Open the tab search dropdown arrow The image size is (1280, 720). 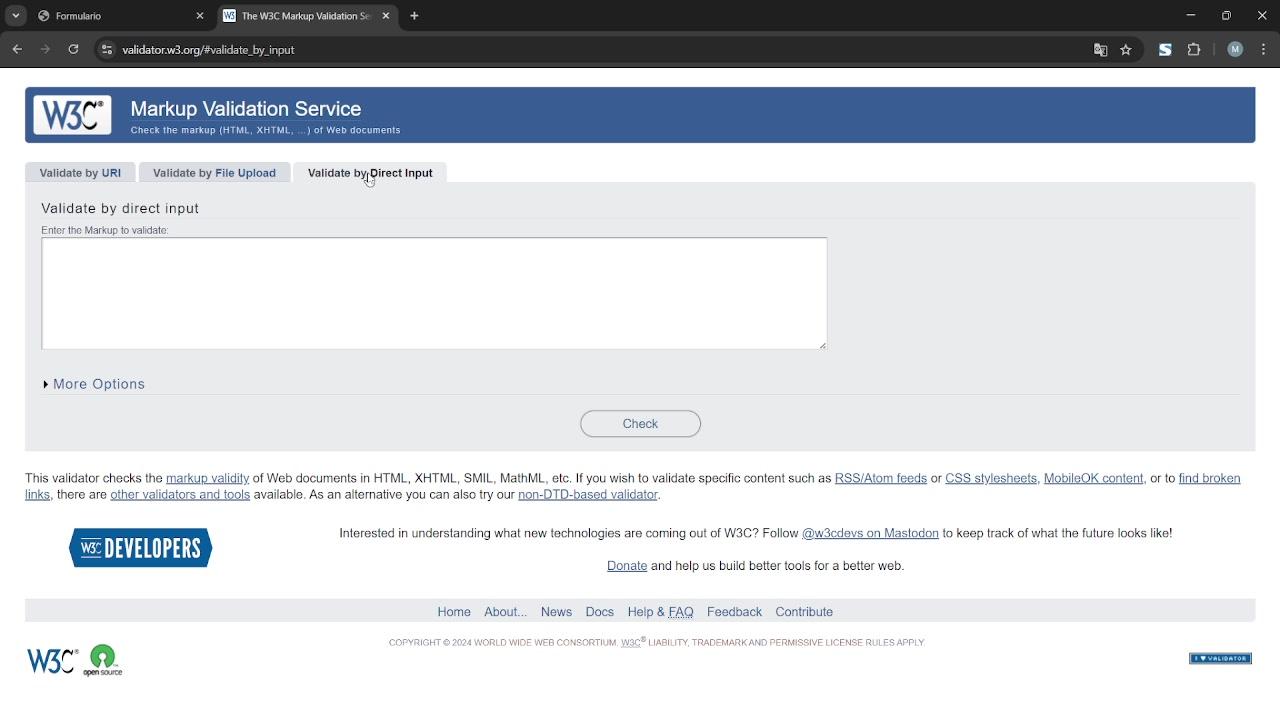click(x=16, y=16)
